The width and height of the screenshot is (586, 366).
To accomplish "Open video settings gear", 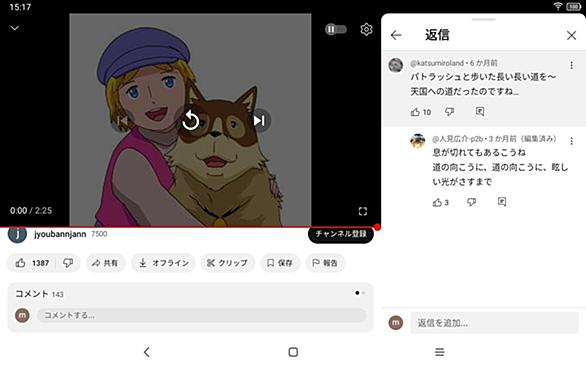I will [366, 29].
